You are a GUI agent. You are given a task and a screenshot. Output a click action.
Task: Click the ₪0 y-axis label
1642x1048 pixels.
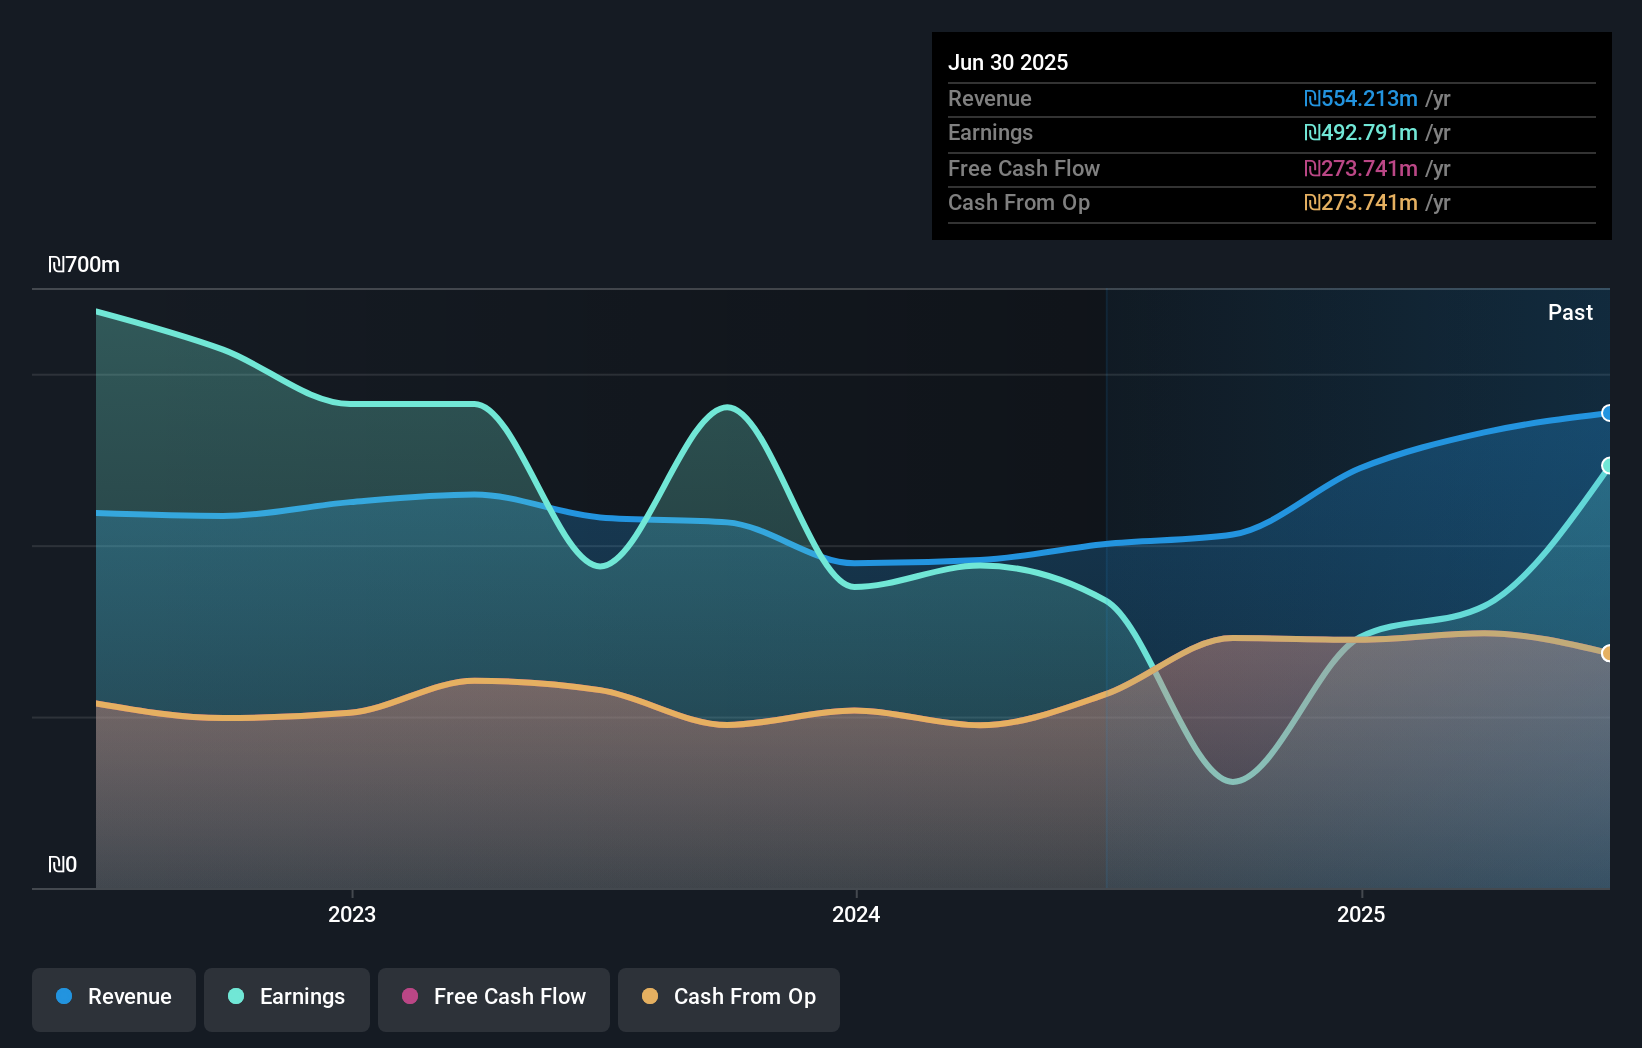(x=62, y=865)
